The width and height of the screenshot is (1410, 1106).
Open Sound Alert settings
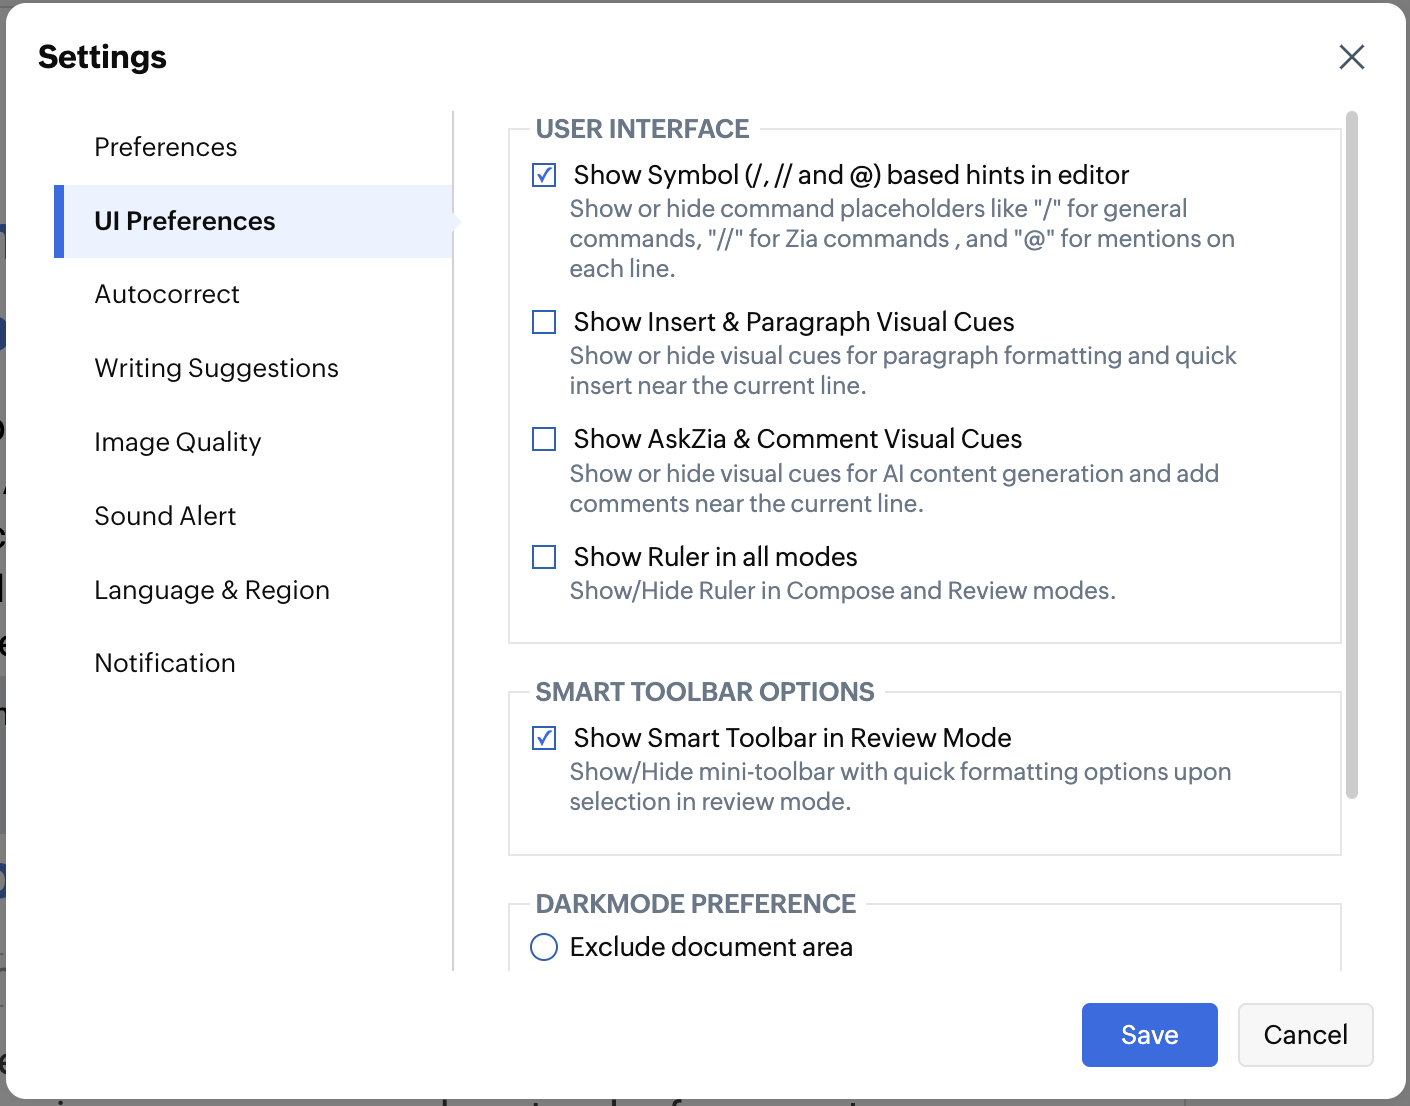coord(165,516)
